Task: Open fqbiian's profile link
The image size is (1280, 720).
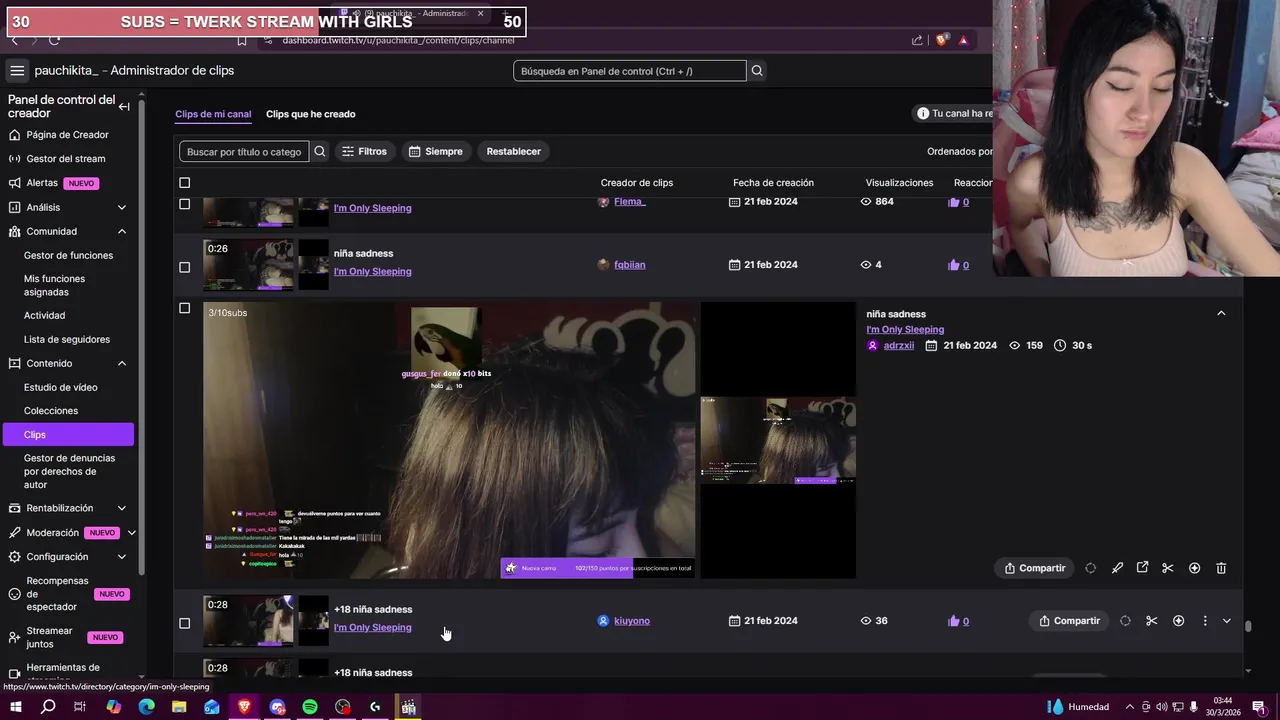Action: click(x=630, y=265)
